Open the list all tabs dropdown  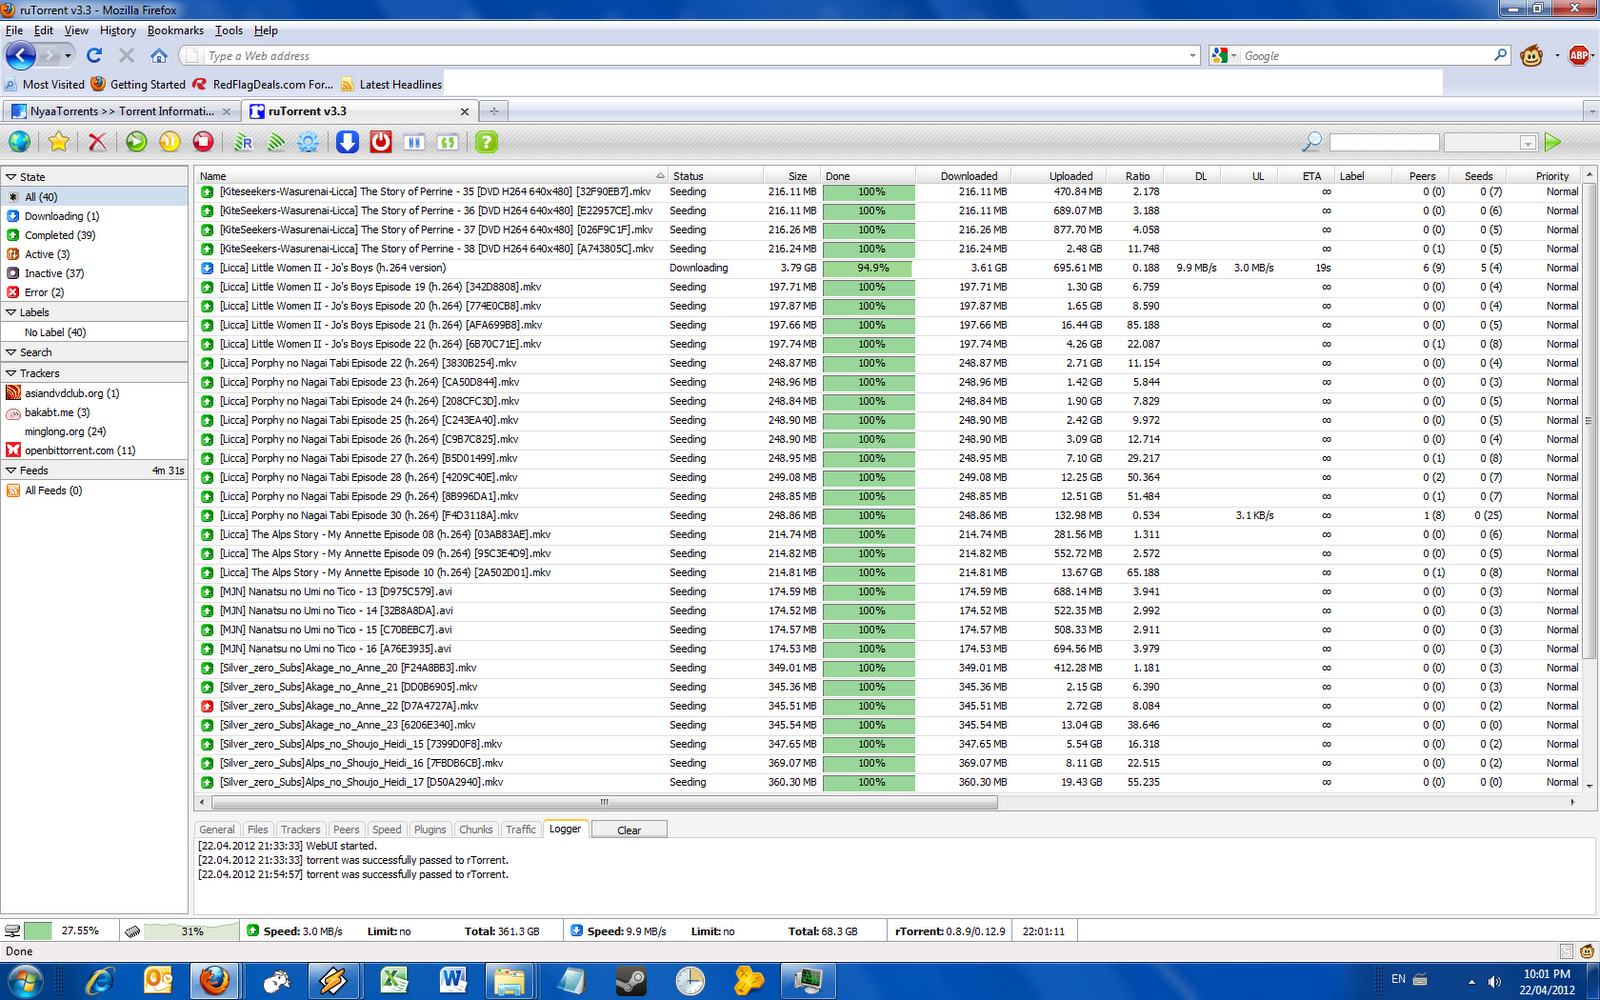coord(1590,111)
